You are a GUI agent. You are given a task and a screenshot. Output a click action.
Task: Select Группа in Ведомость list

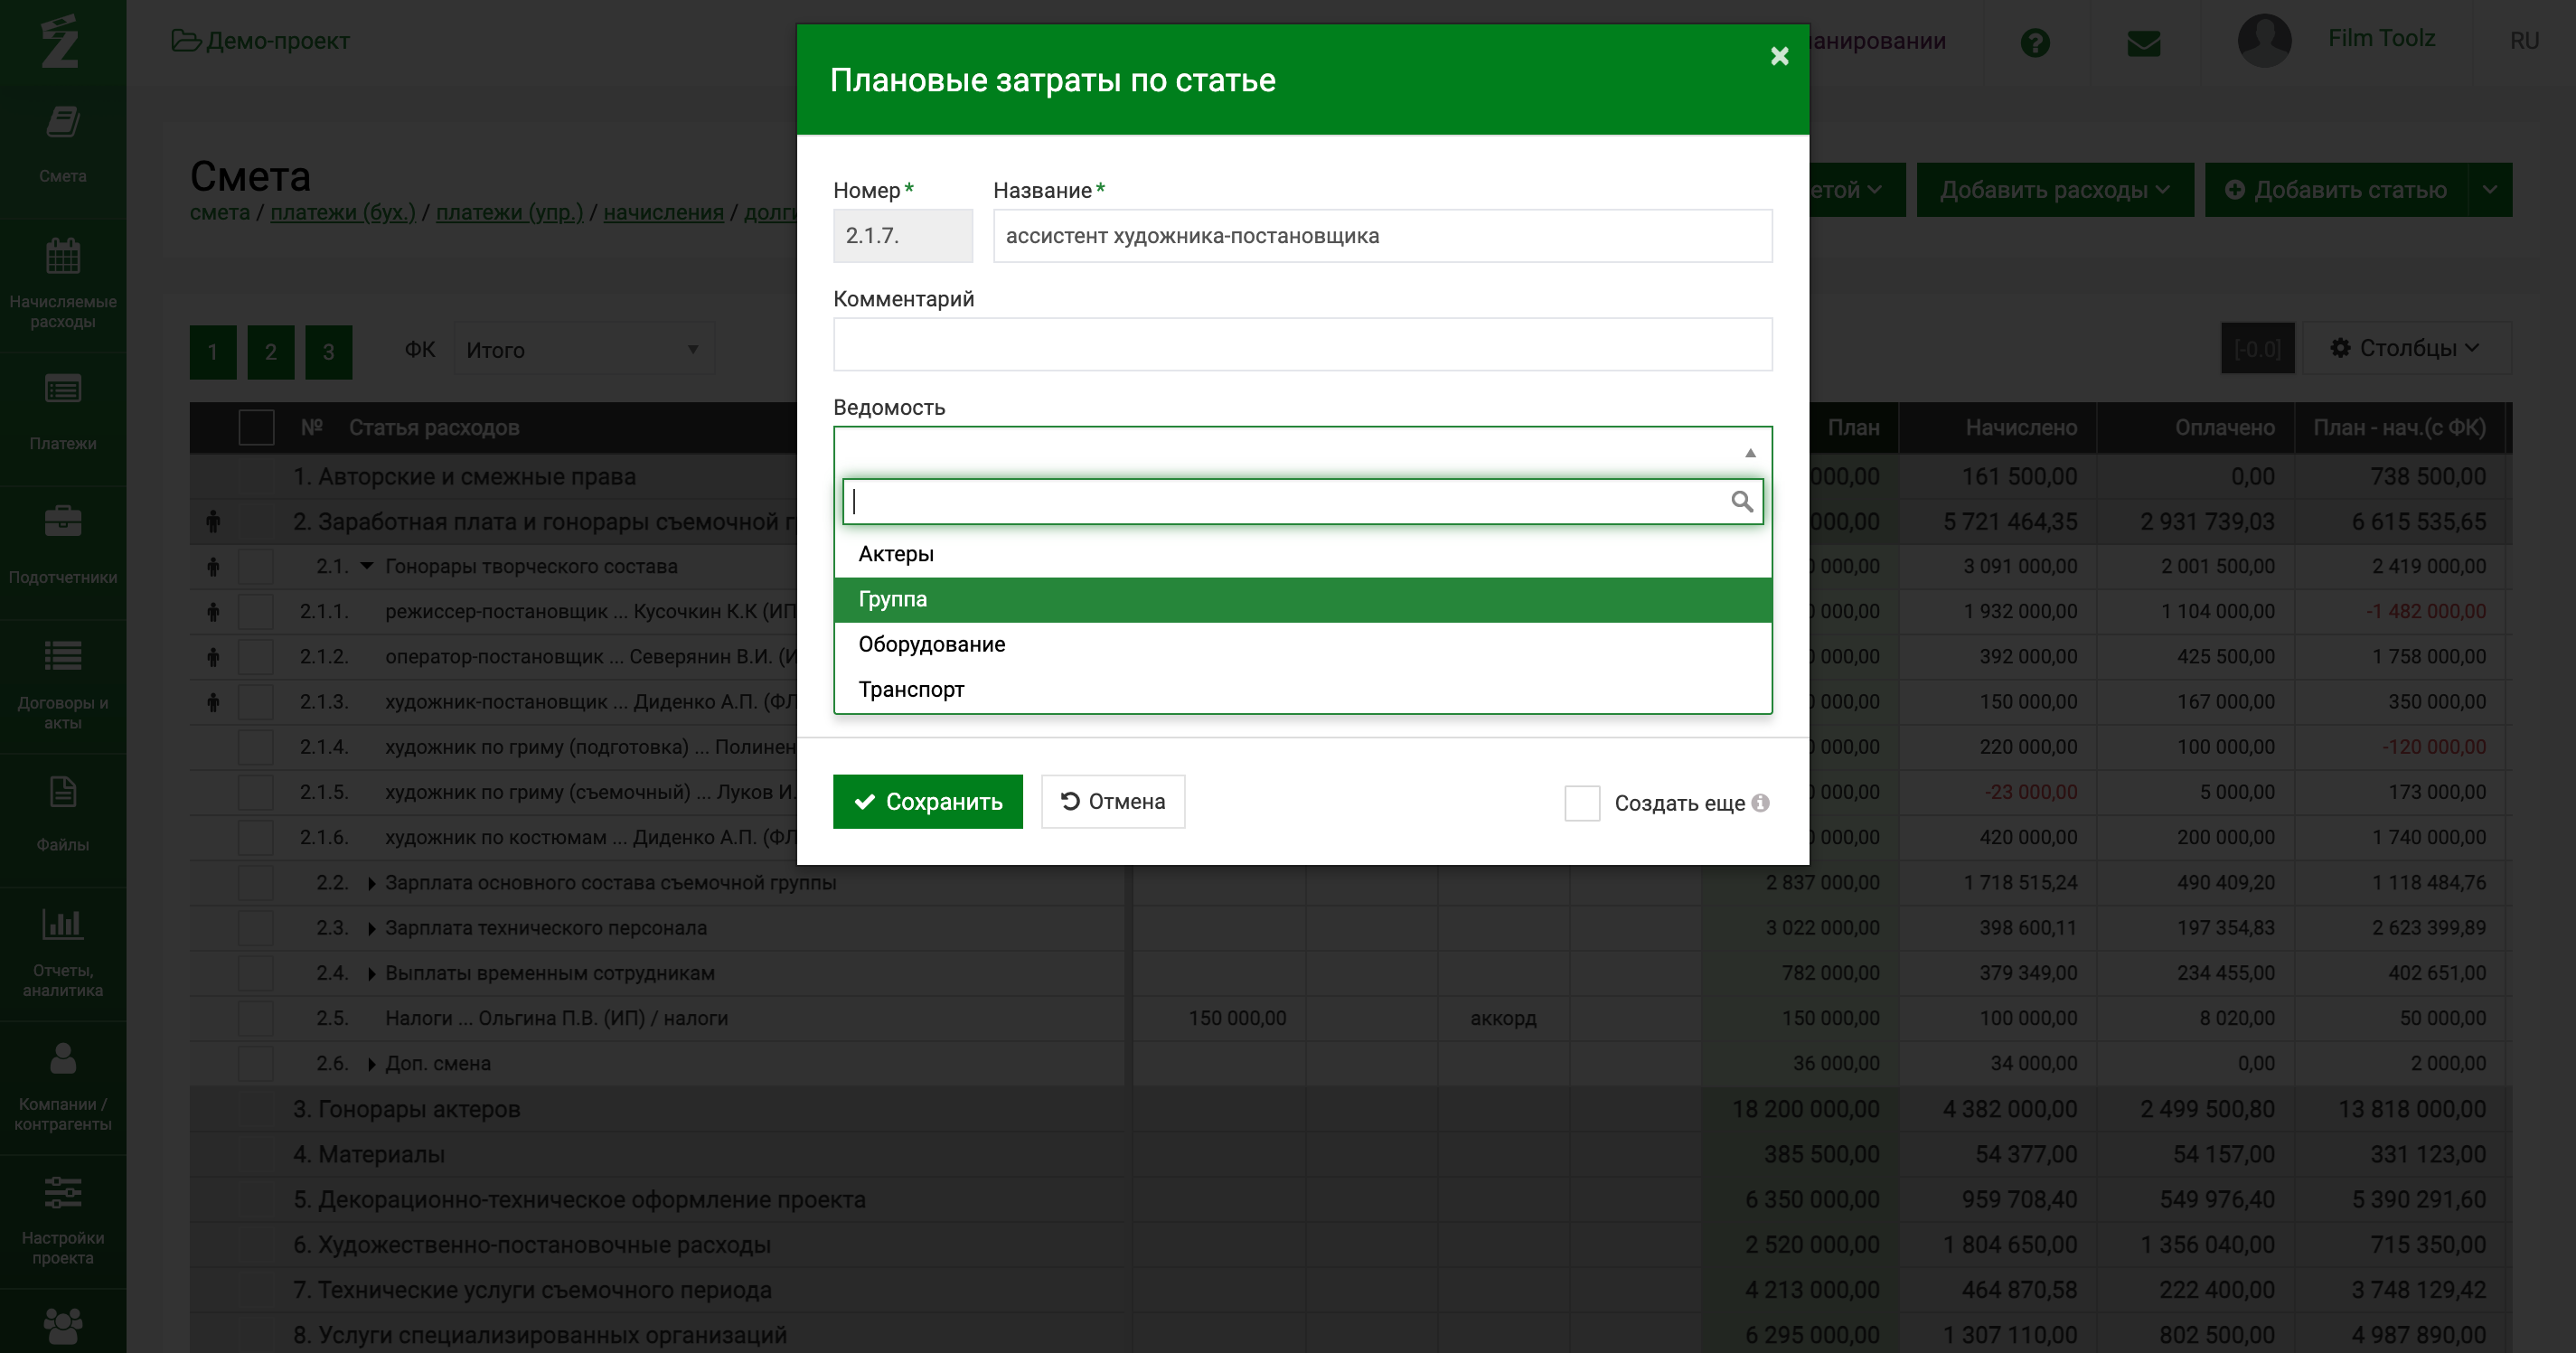[1302, 599]
